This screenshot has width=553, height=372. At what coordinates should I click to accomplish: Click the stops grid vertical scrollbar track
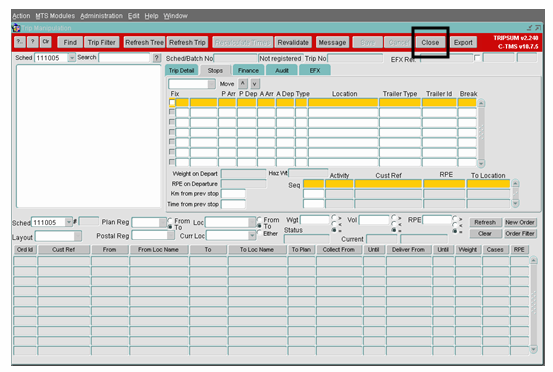tap(481, 133)
